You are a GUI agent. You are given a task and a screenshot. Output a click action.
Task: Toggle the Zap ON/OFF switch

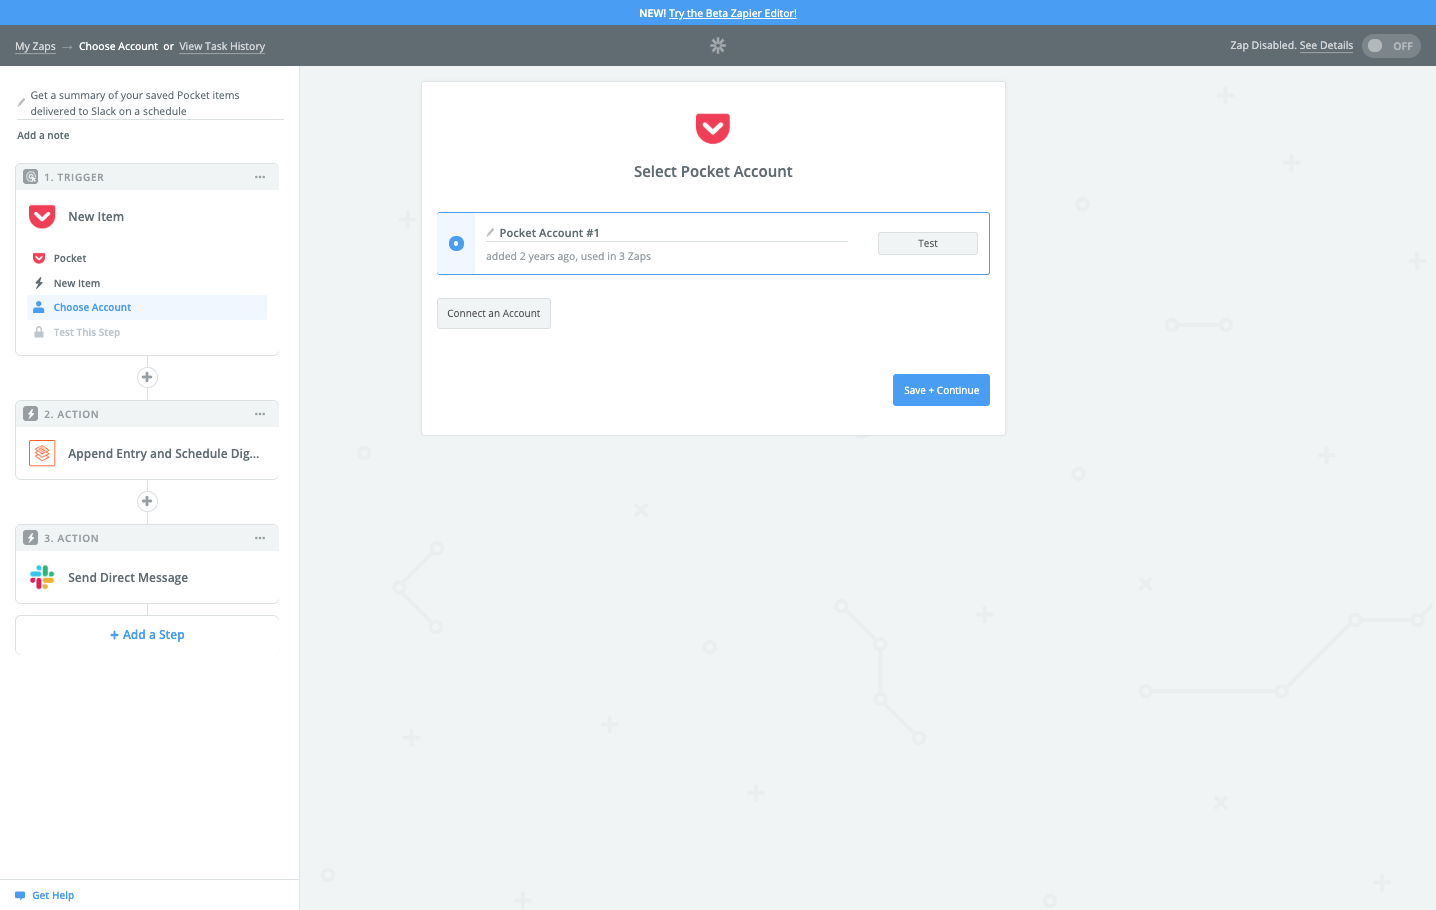(1391, 46)
